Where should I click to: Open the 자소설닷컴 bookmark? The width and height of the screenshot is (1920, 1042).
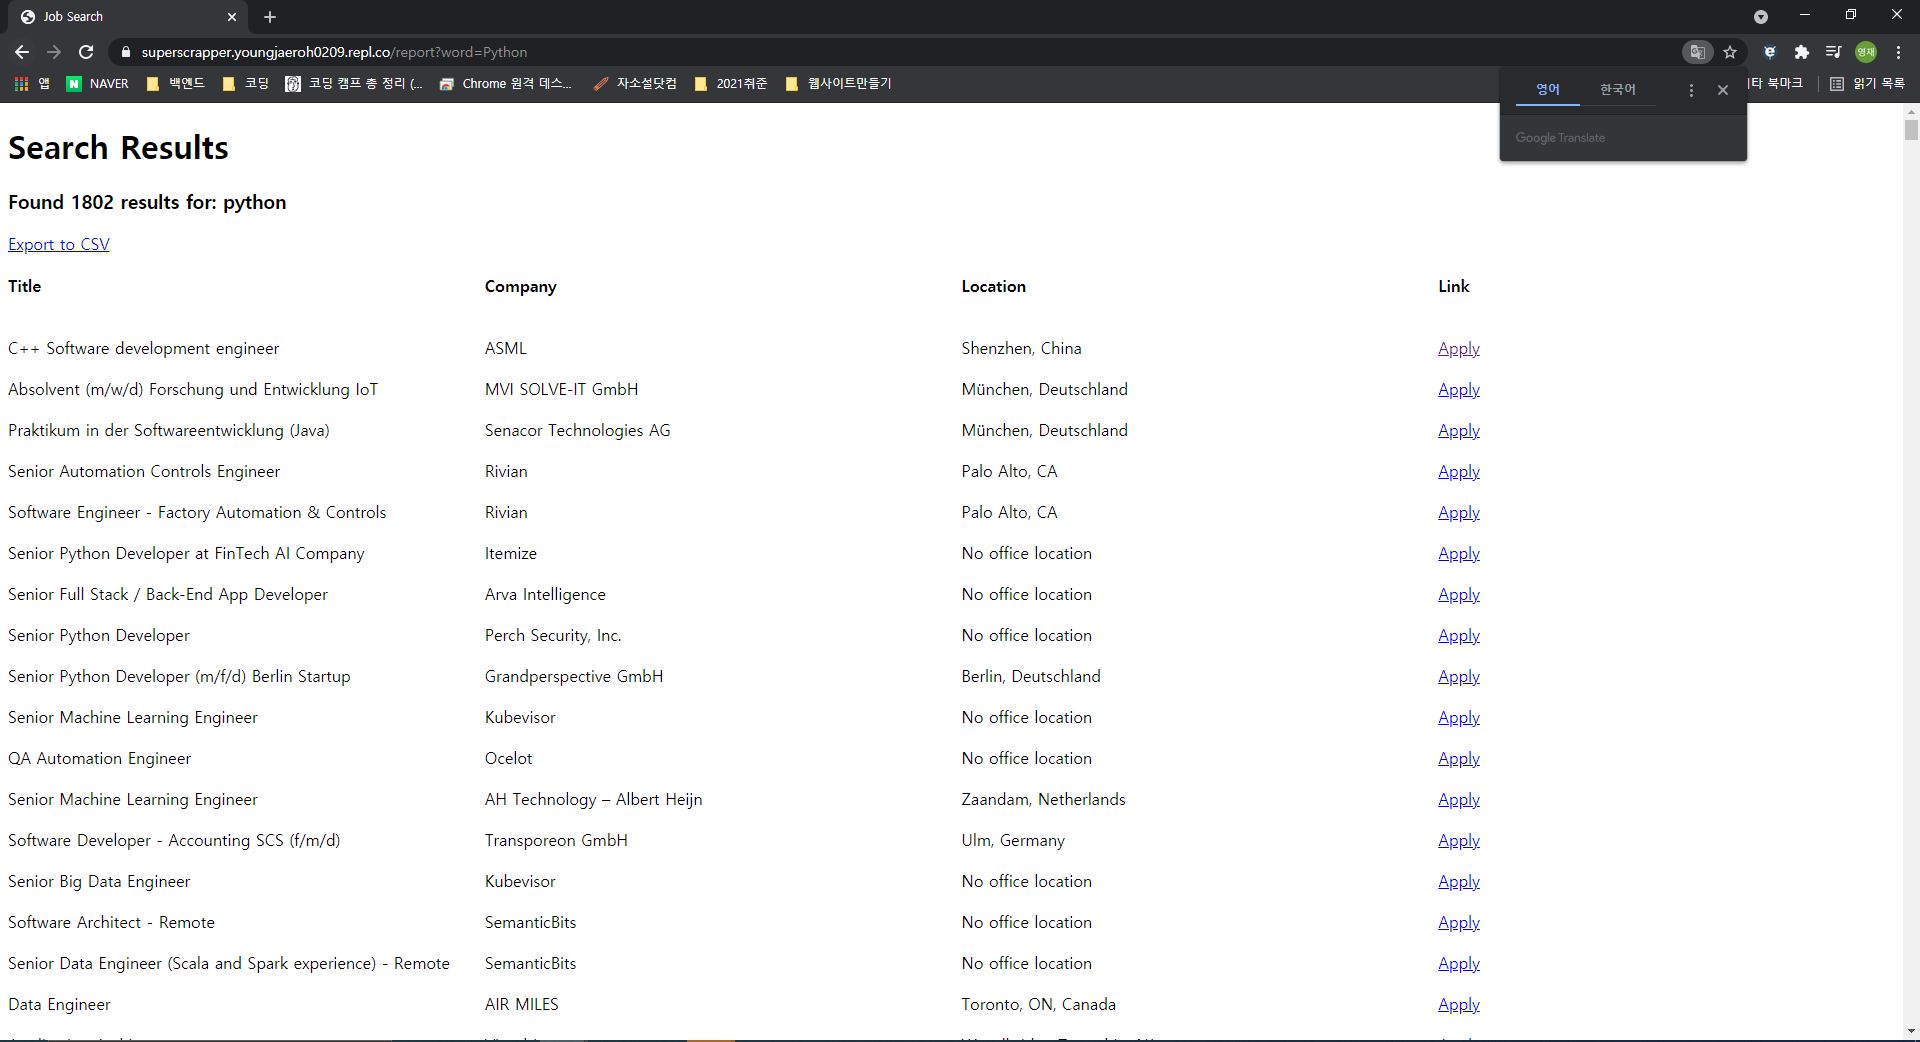[x=635, y=84]
